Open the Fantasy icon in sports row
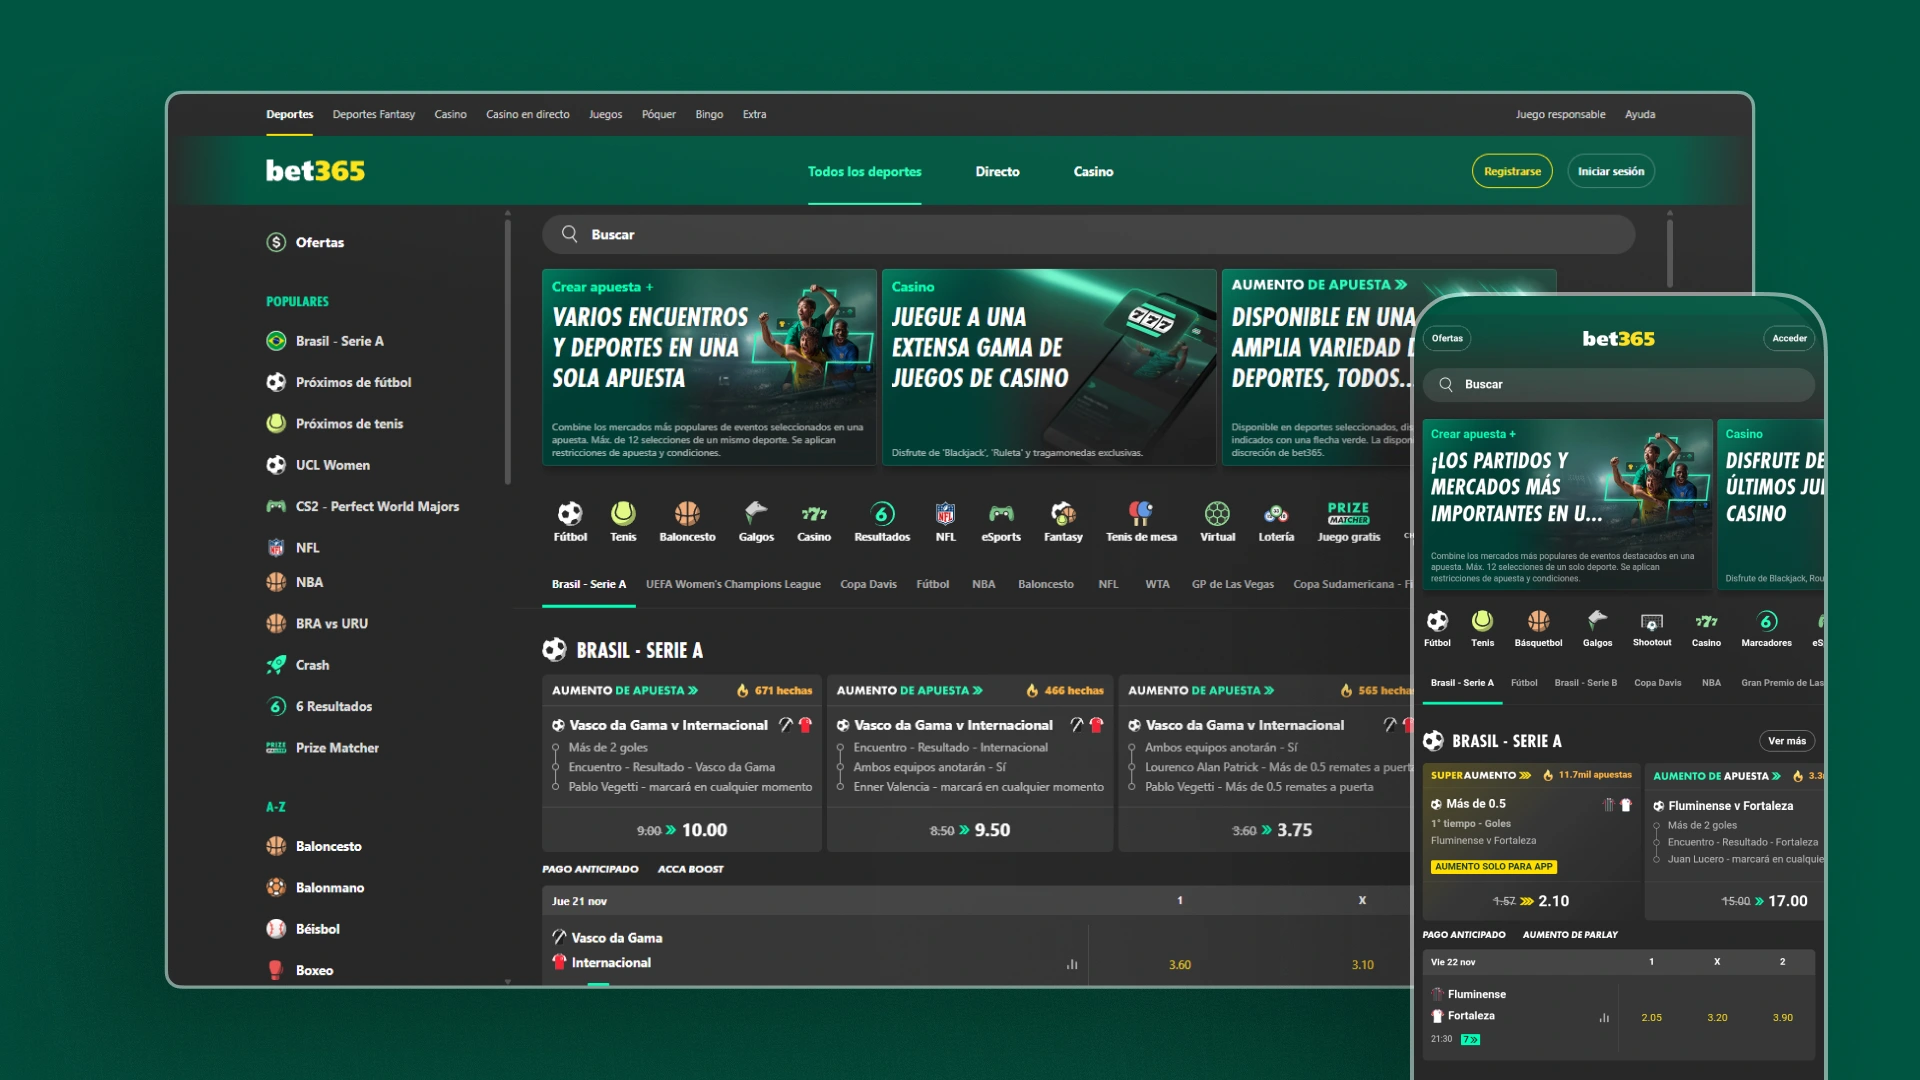 pyautogui.click(x=1063, y=514)
